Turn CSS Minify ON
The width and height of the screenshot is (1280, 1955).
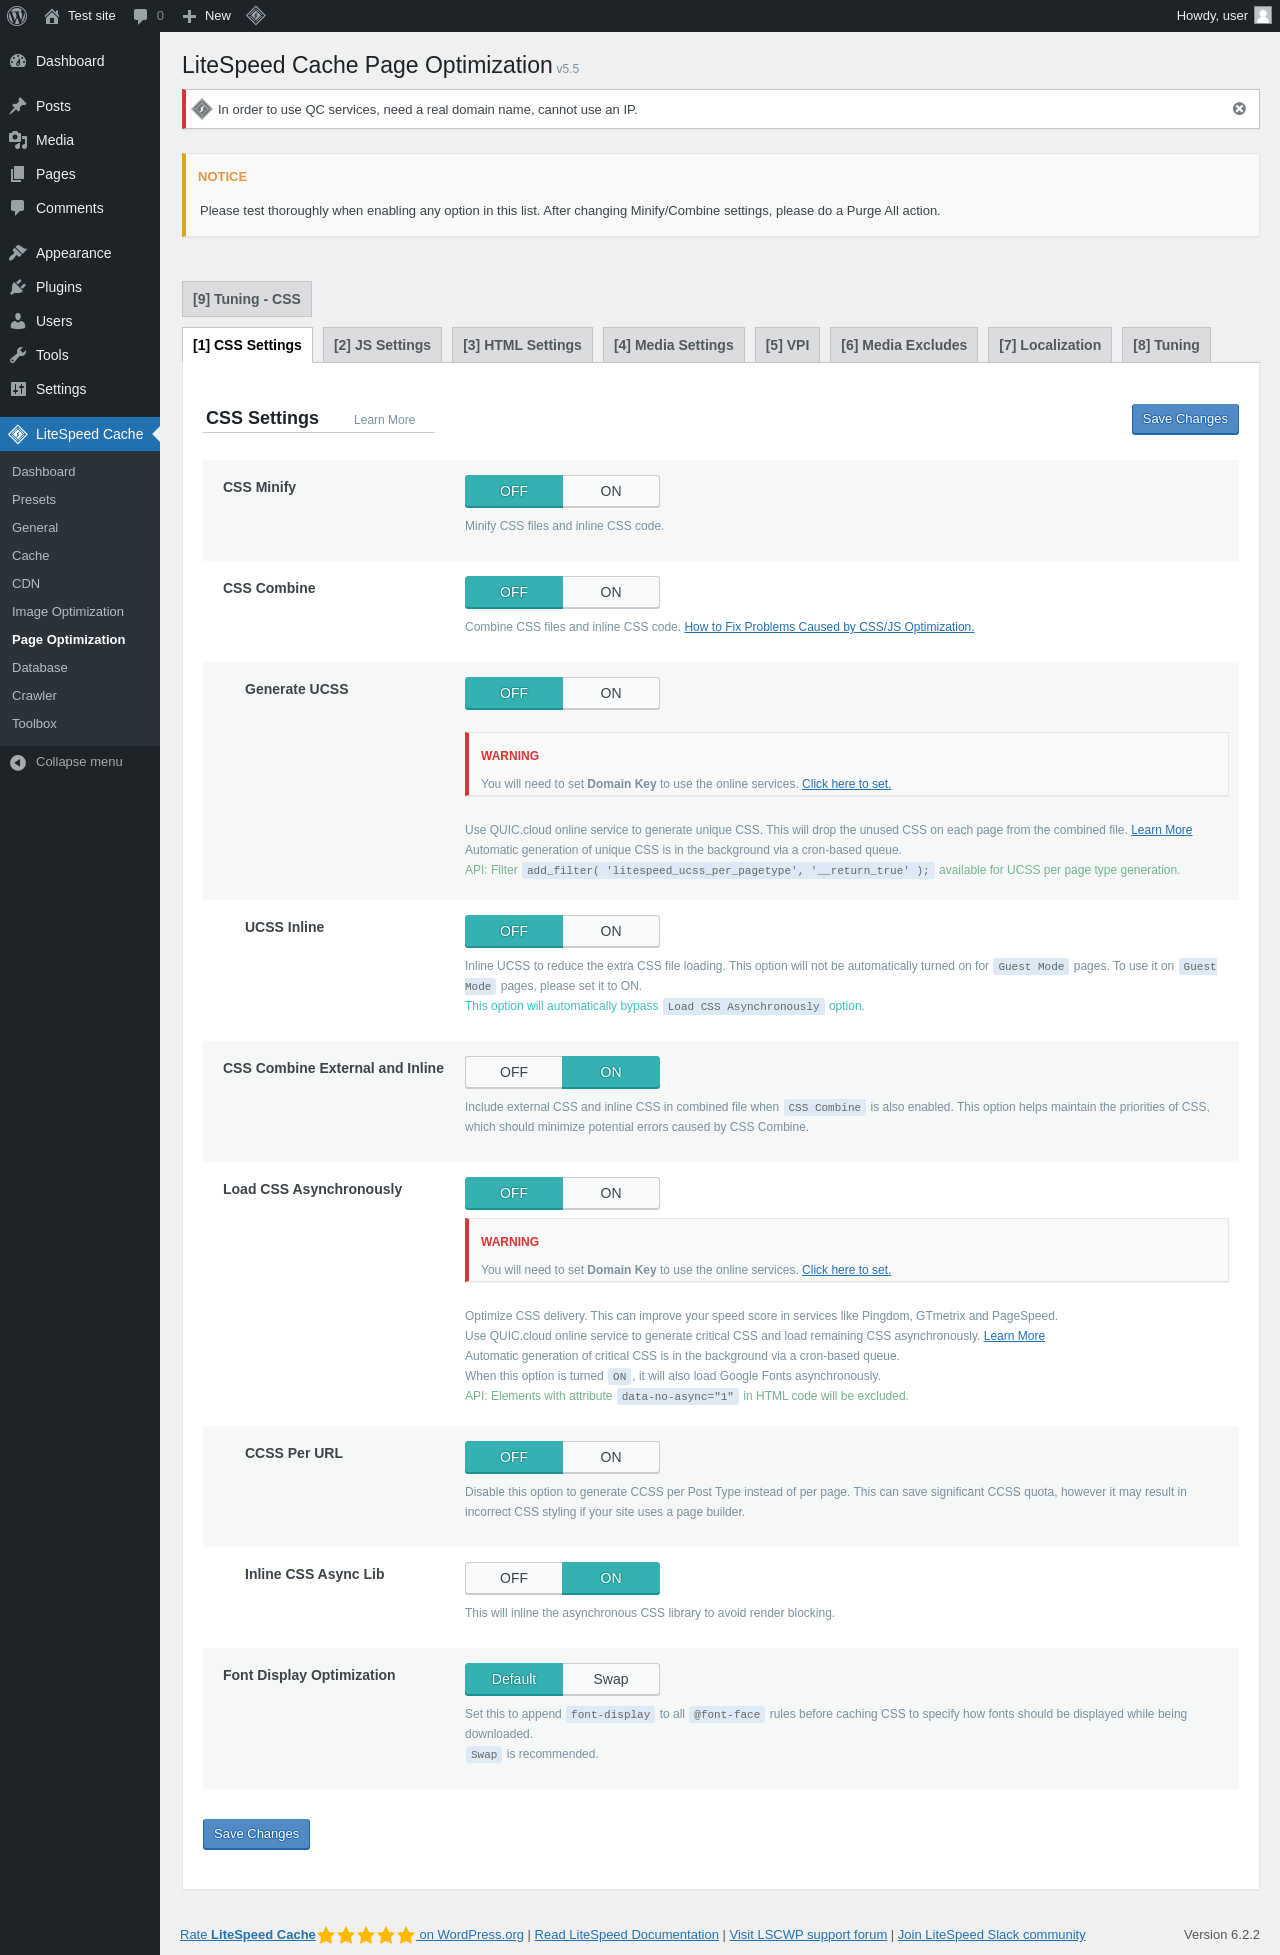click(611, 491)
